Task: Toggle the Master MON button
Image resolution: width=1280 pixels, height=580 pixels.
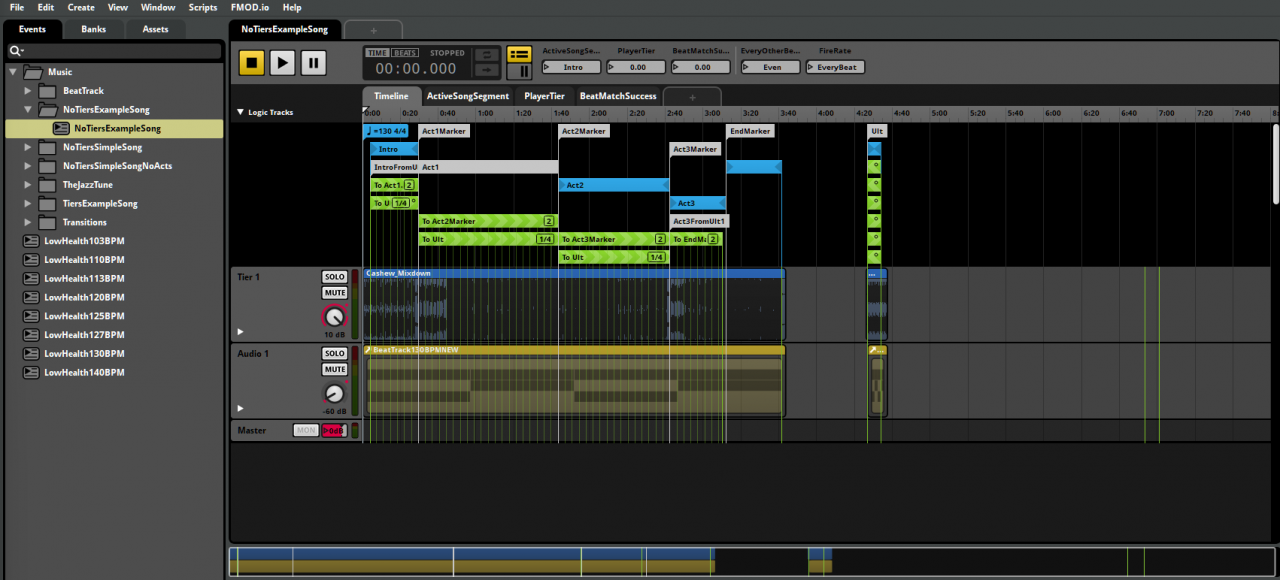Action: coord(305,430)
